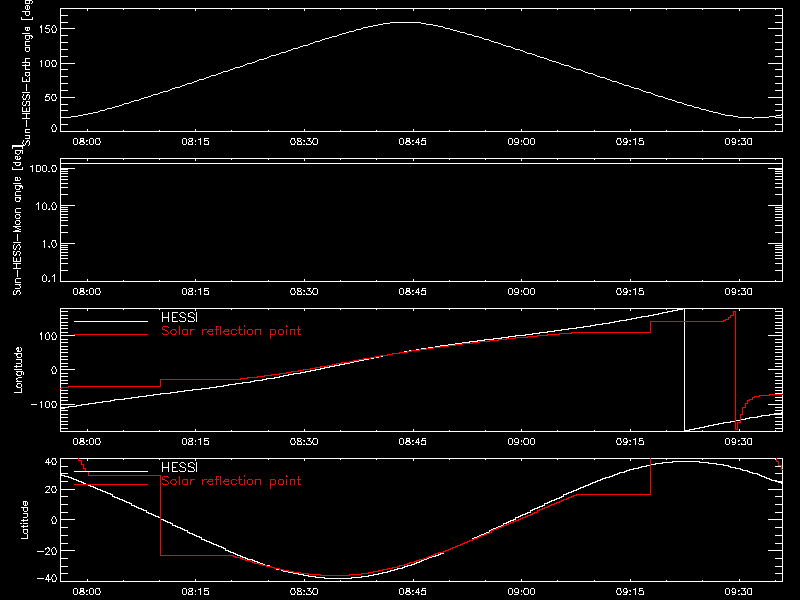Select 08:15 below the Latitude plot
This screenshot has width=800, height=600.
coord(195,592)
